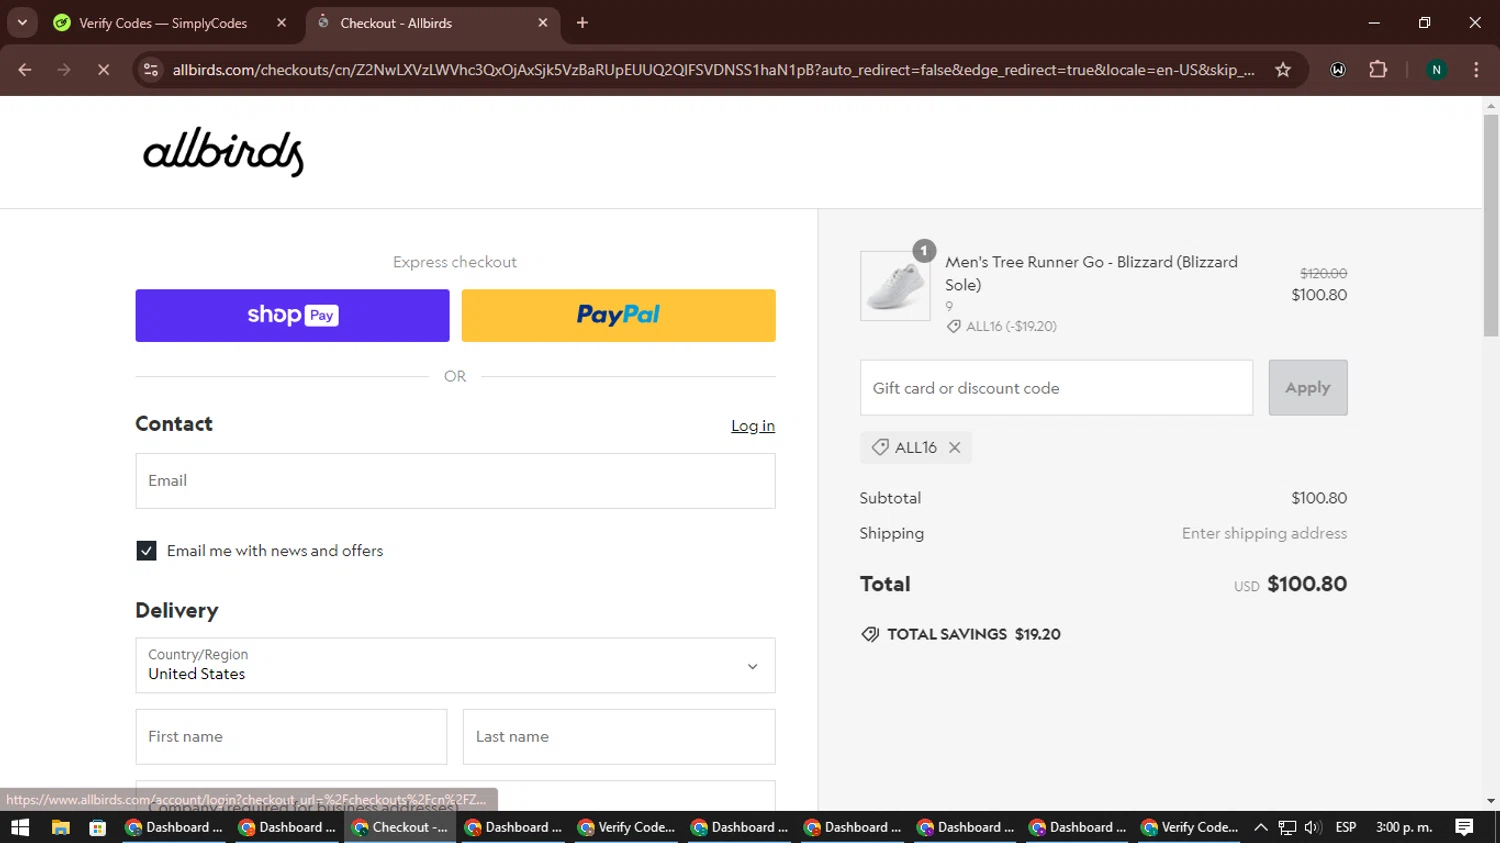The width and height of the screenshot is (1500, 843).
Task: Open network settings tray icon
Action: 1287,827
